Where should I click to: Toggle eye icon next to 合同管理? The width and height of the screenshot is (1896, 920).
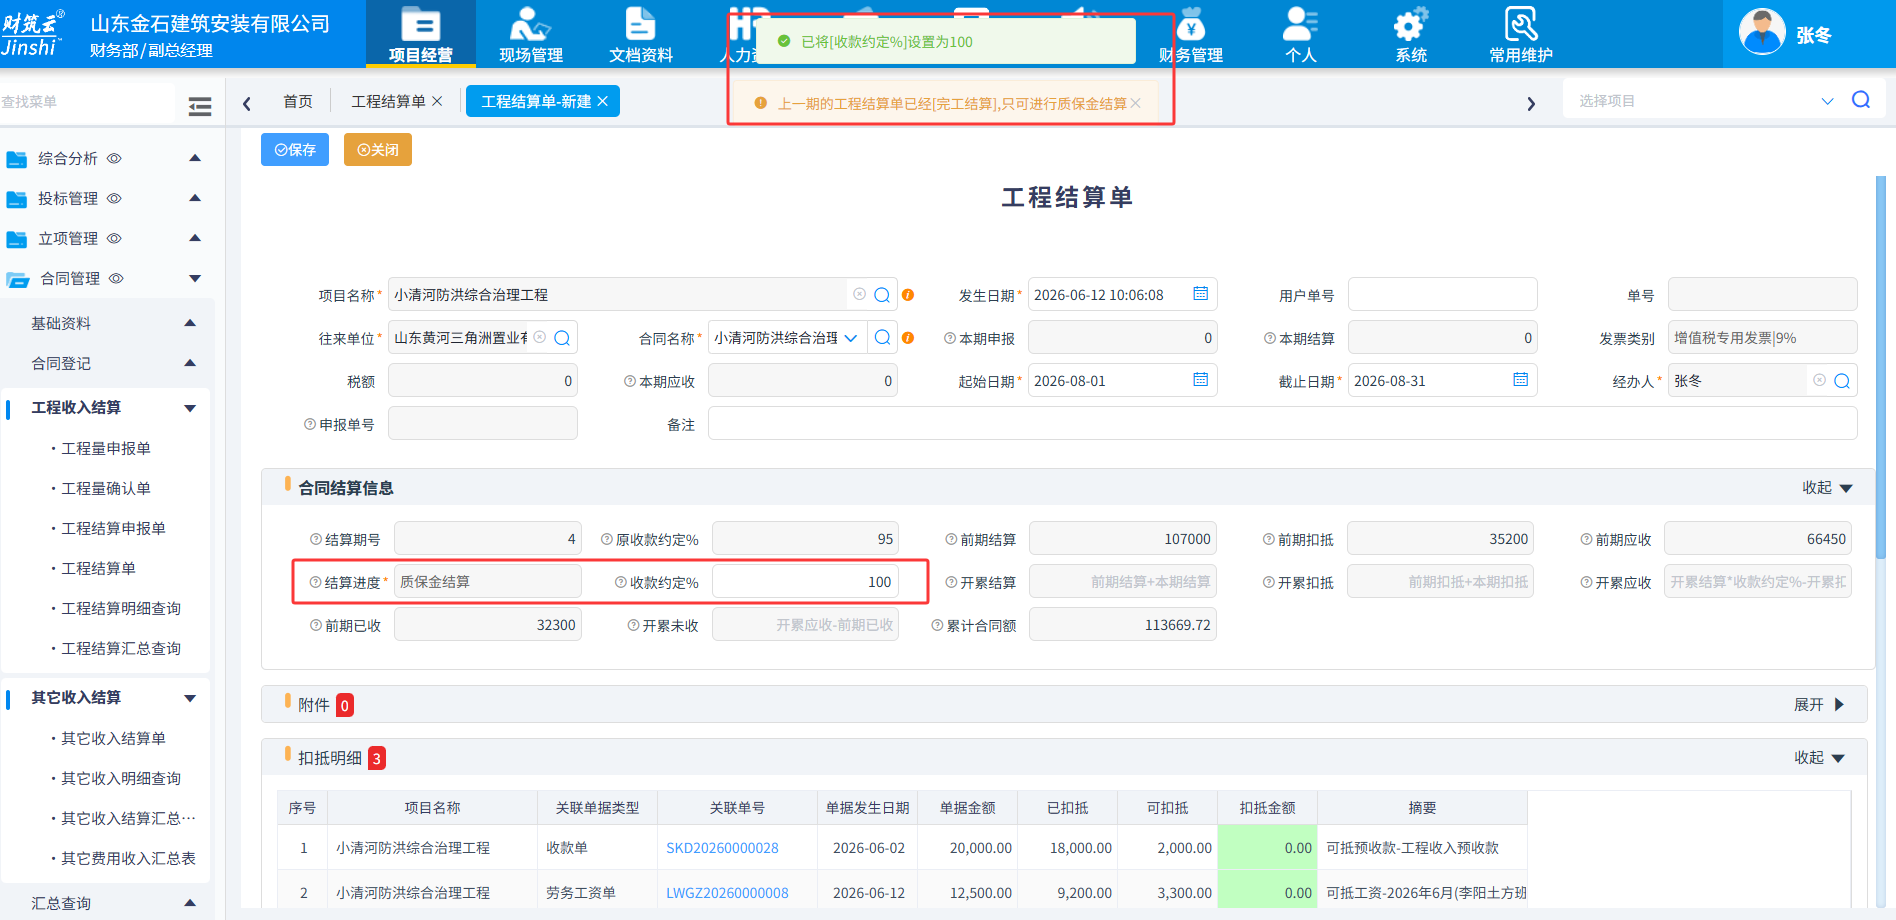tap(116, 278)
